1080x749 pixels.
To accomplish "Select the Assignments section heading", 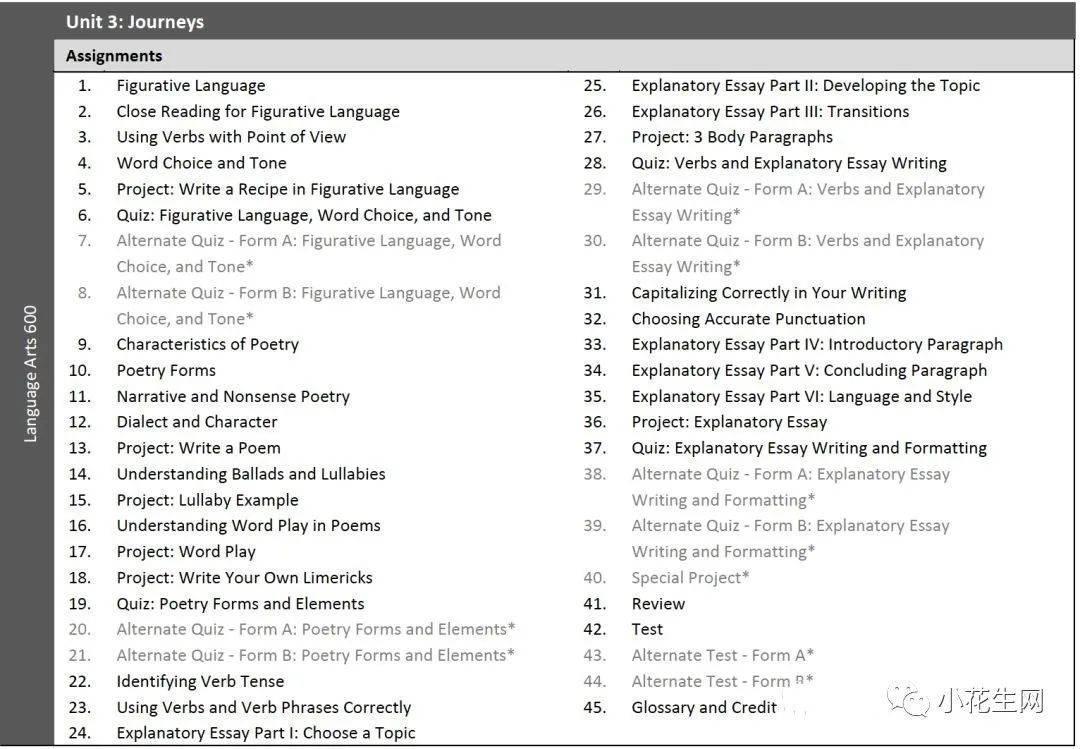I will 114,56.
